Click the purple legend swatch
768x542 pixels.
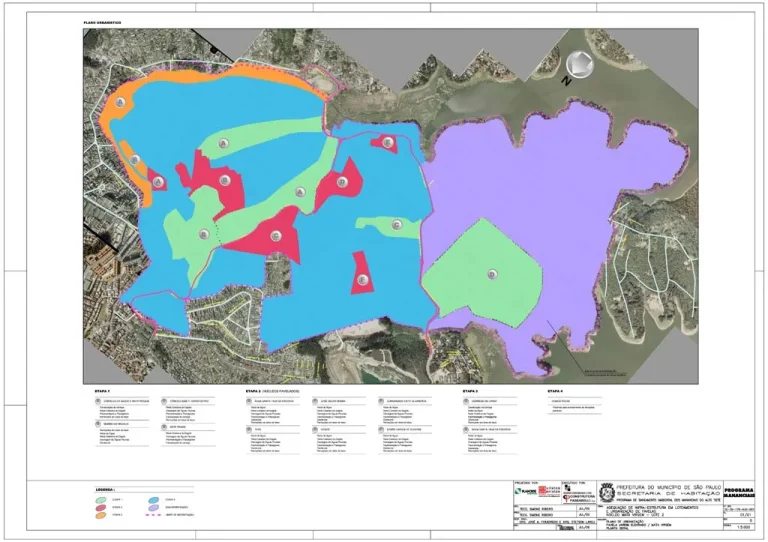click(x=154, y=507)
